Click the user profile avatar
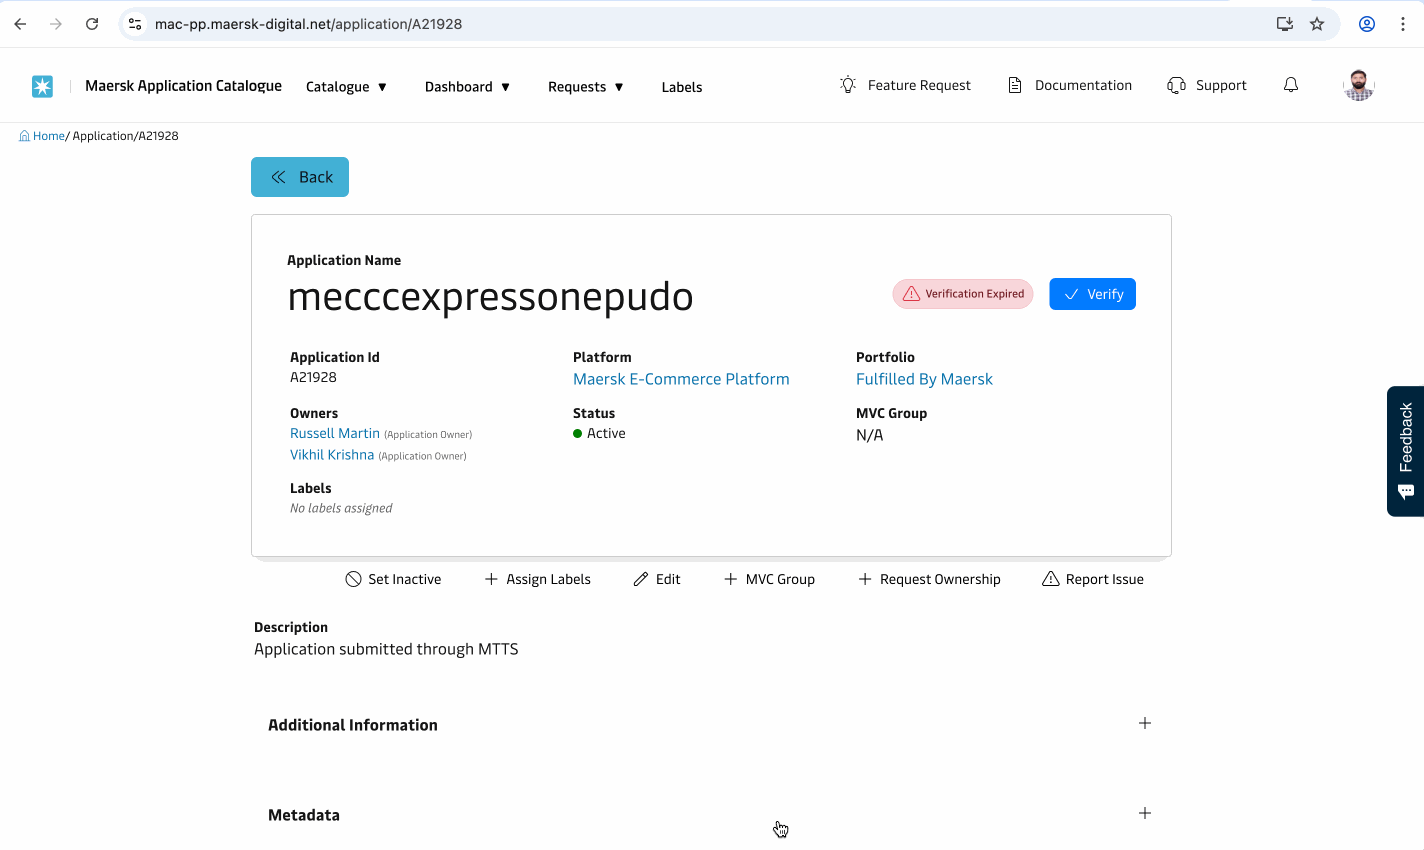The width and height of the screenshot is (1424, 850). pyautogui.click(x=1358, y=85)
